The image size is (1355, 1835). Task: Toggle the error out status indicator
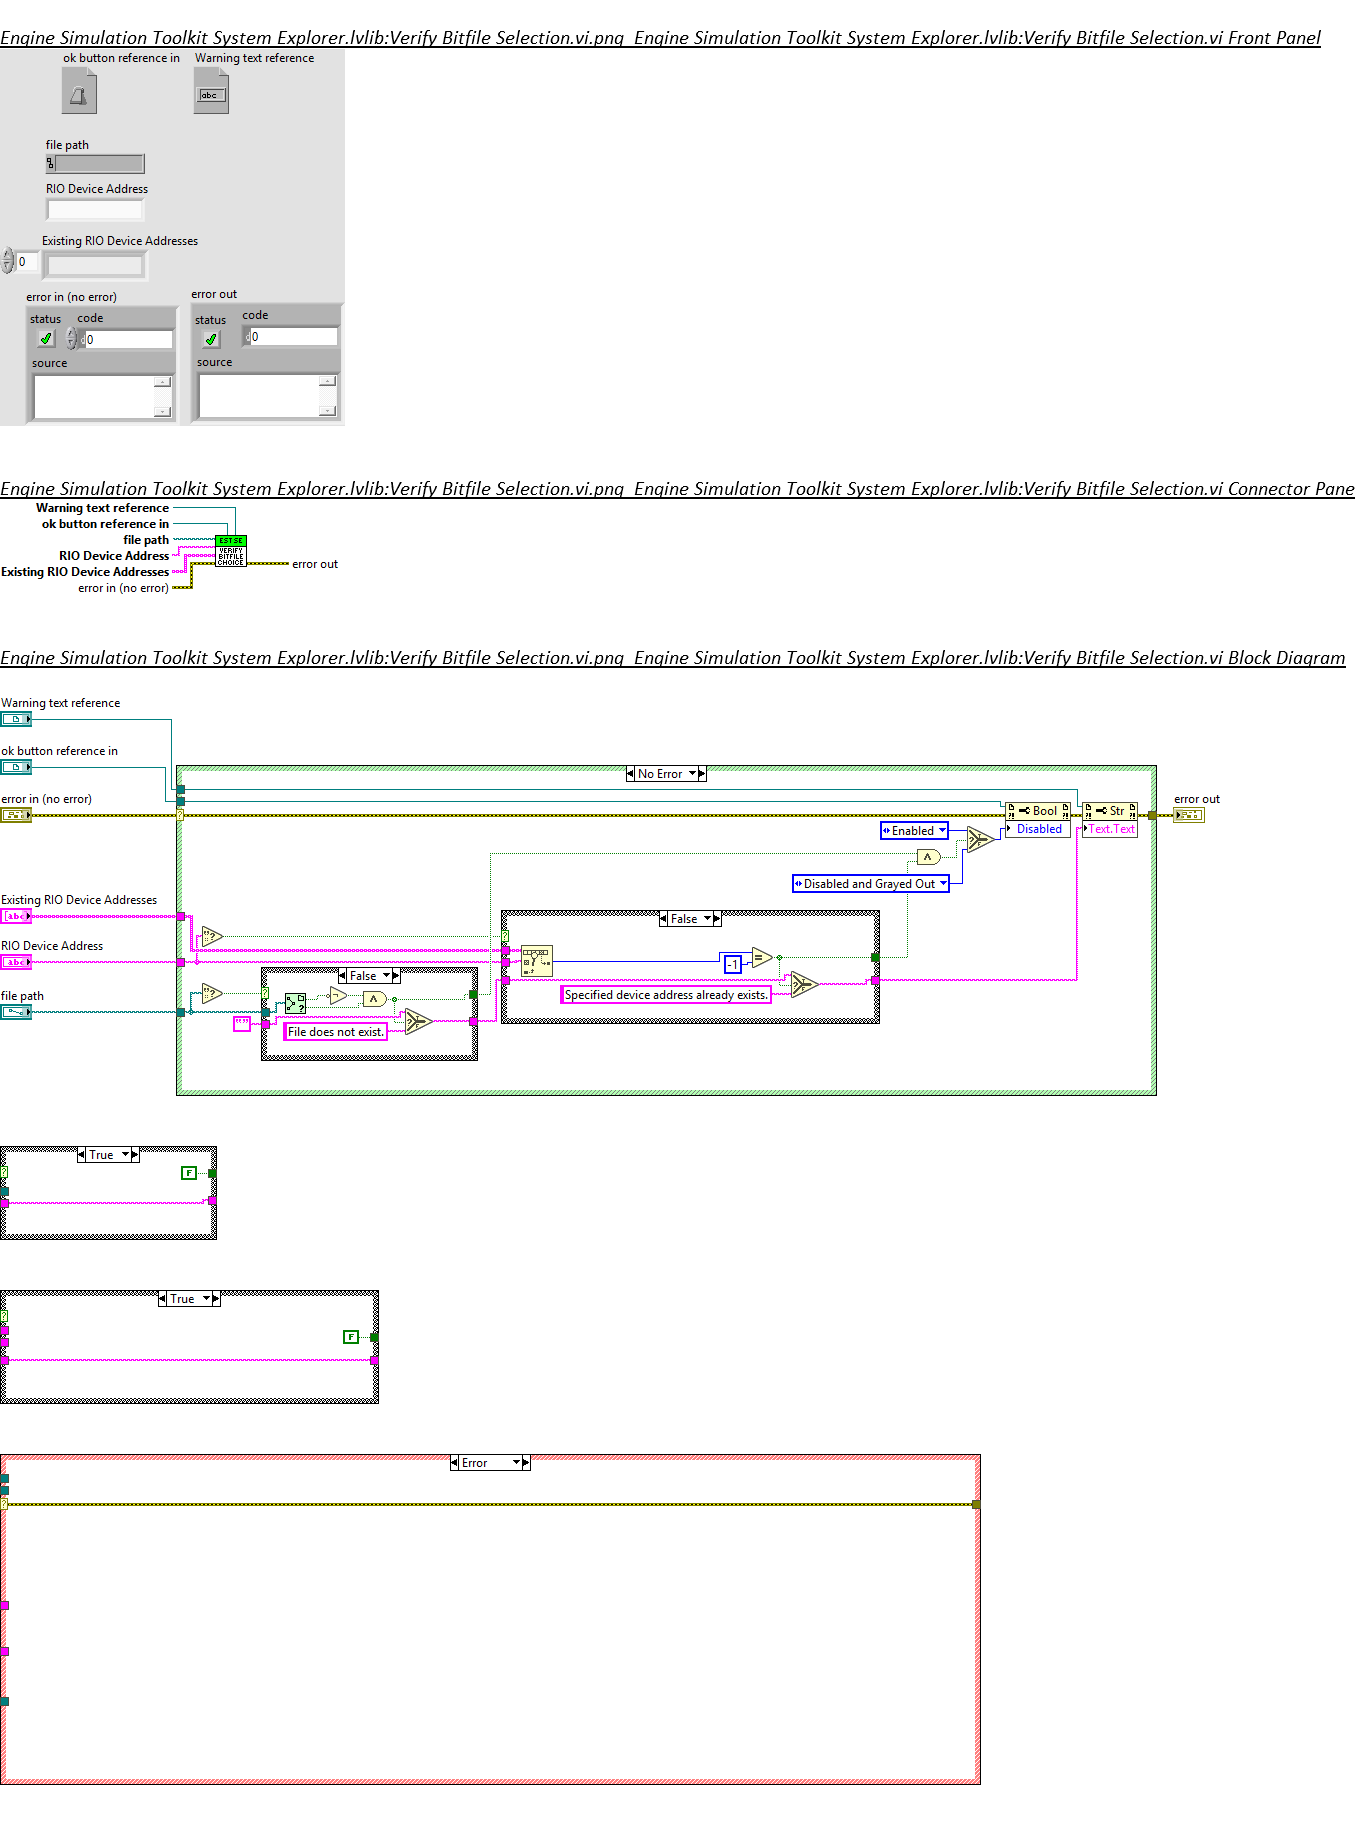211,339
